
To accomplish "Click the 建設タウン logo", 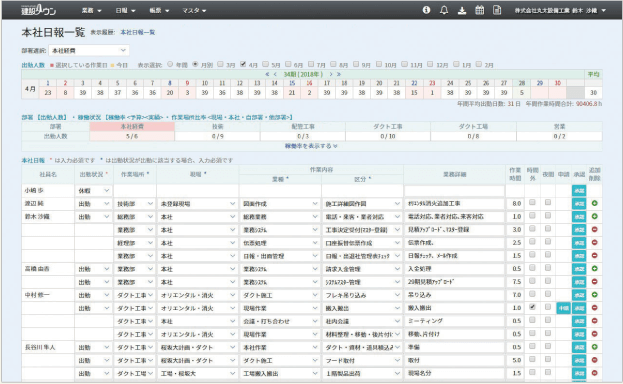I will [x=39, y=11].
